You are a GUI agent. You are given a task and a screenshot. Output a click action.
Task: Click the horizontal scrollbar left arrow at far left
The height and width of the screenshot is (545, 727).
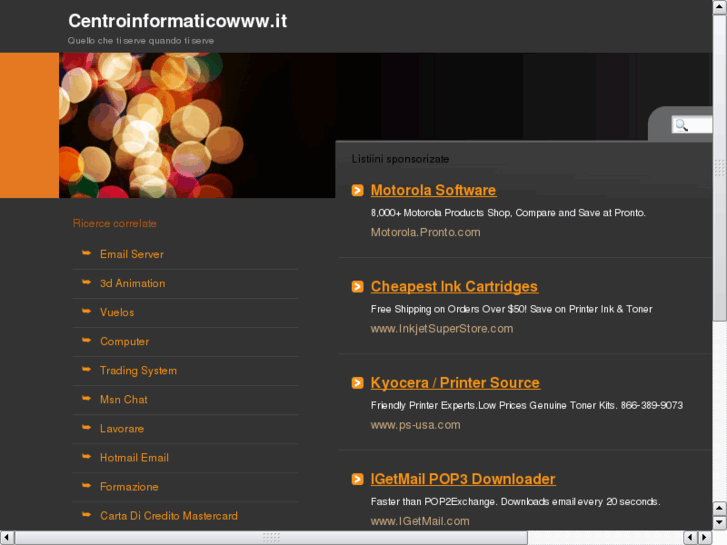pyautogui.click(x=6, y=538)
